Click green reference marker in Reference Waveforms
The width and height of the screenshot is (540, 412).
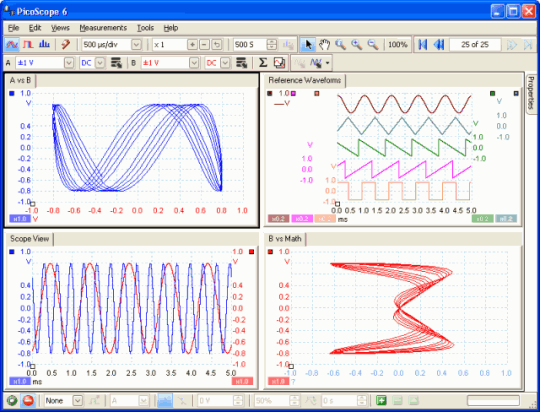[492, 93]
